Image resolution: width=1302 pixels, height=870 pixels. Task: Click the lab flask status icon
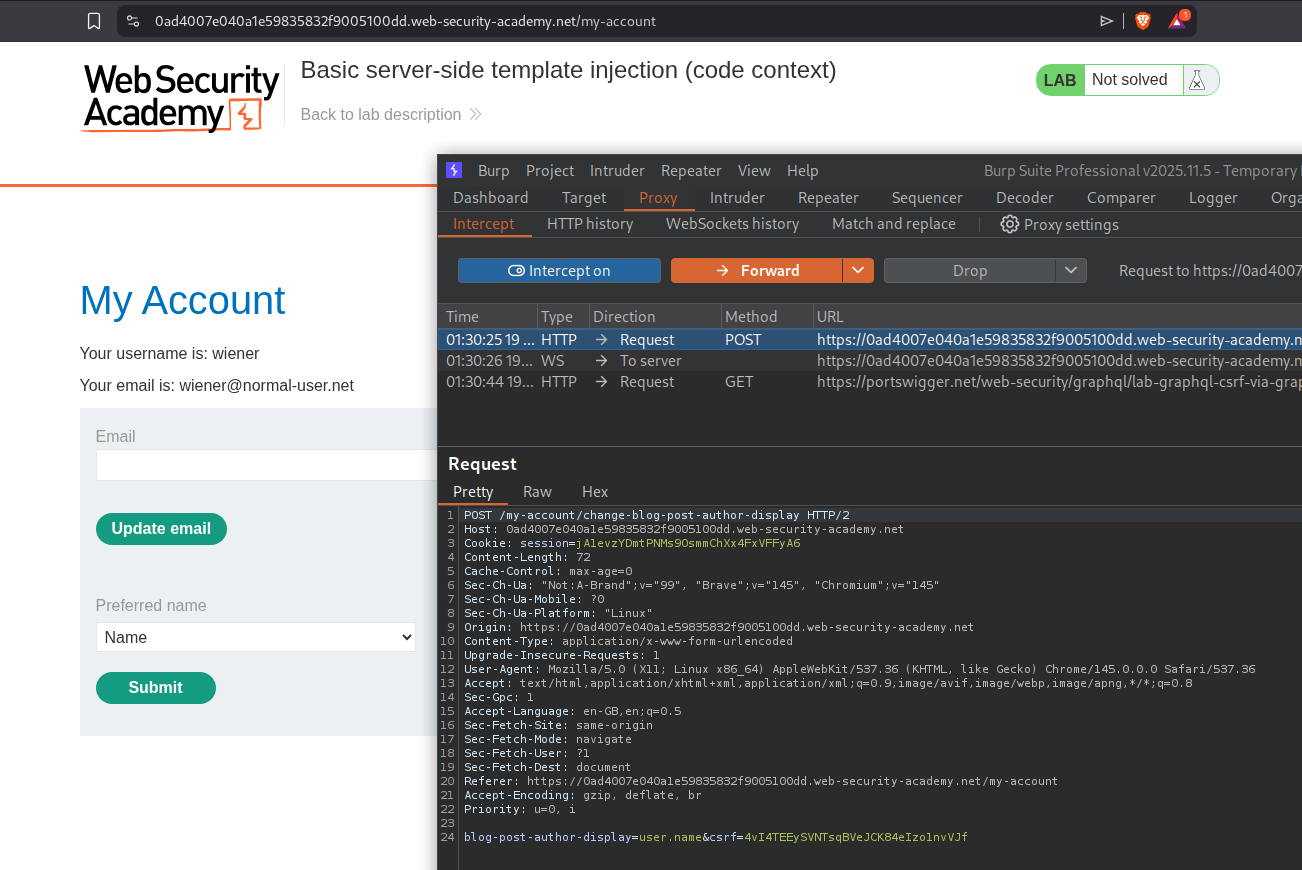pyautogui.click(x=1196, y=80)
